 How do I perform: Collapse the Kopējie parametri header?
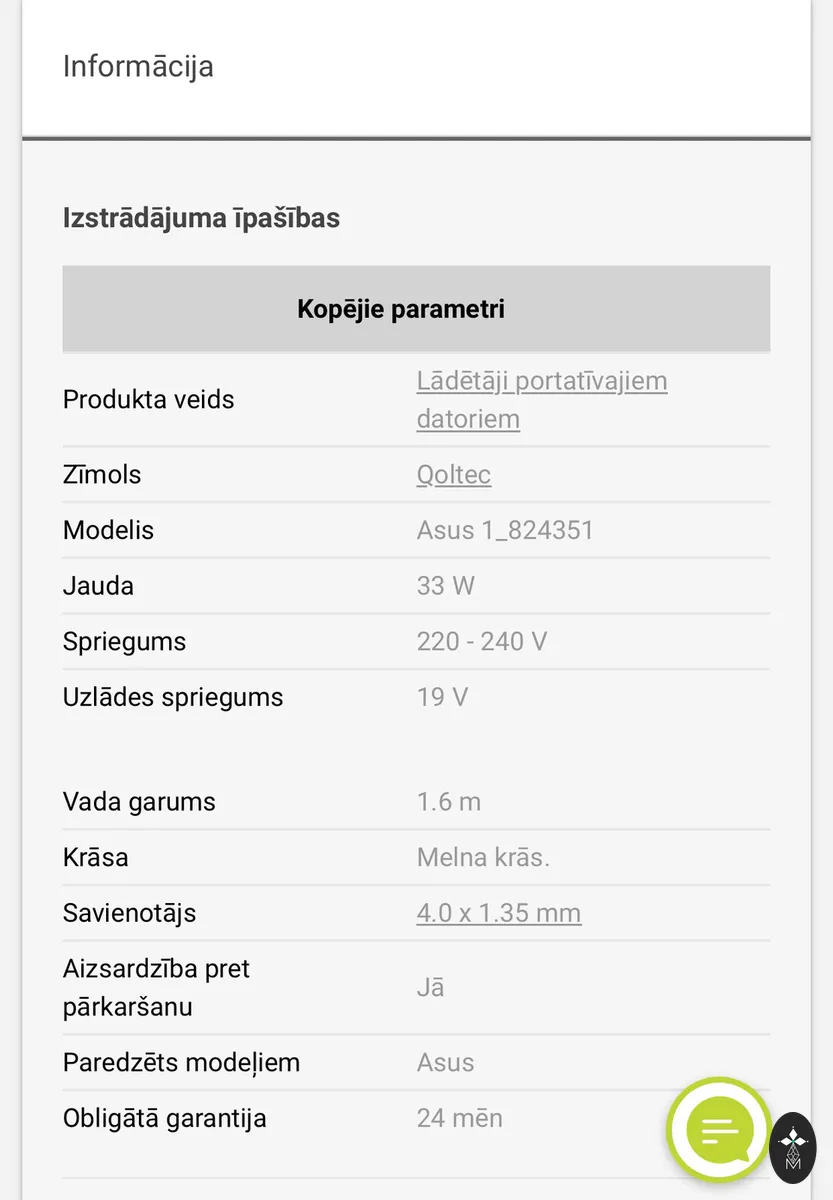point(416,309)
